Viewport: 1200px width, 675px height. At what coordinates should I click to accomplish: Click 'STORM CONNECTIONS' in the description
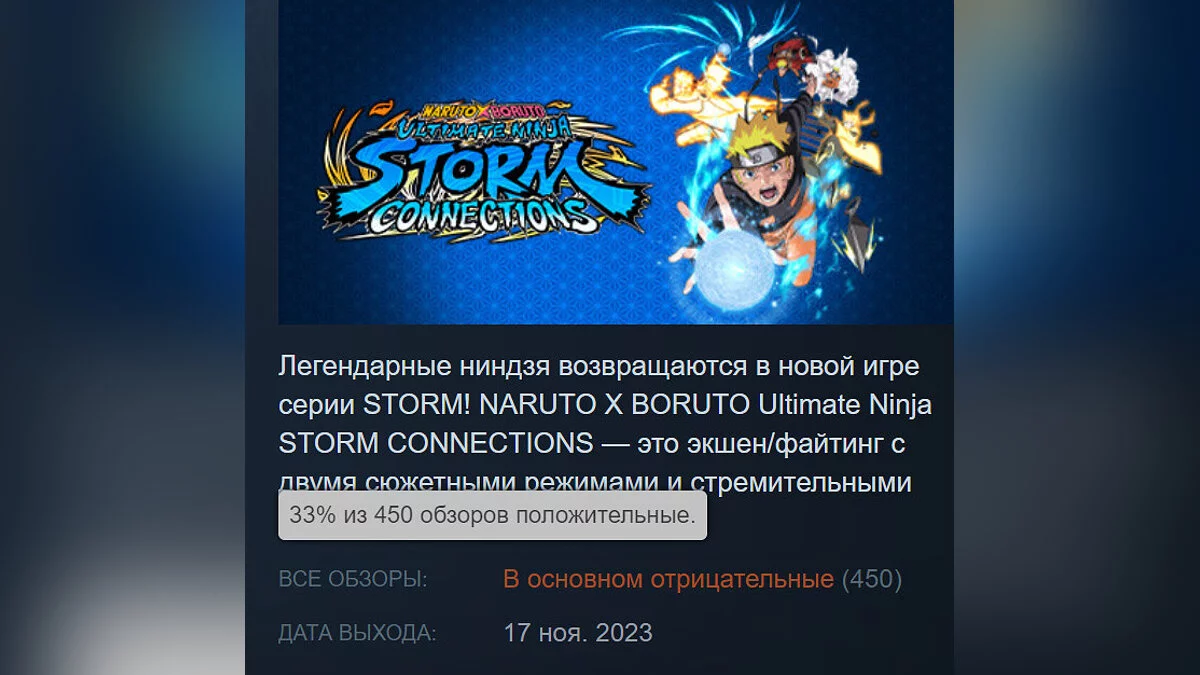tap(436, 443)
